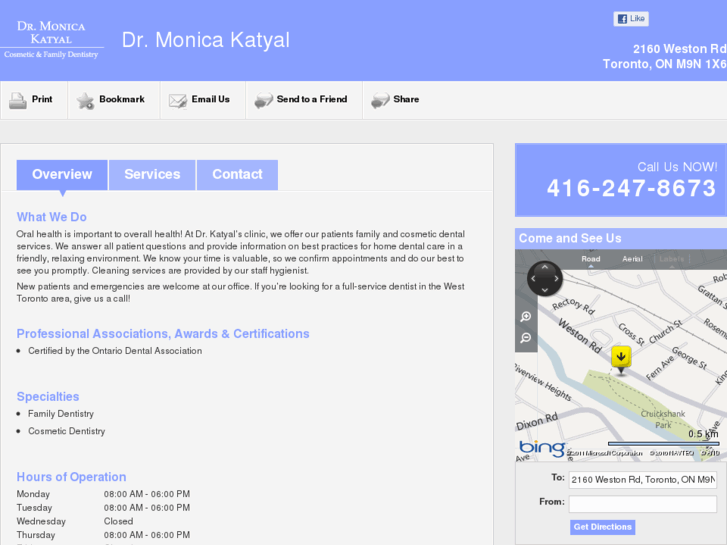Viewport: 727px width, 545px height.
Task: Click the Get Directions button
Action: pyautogui.click(x=602, y=527)
